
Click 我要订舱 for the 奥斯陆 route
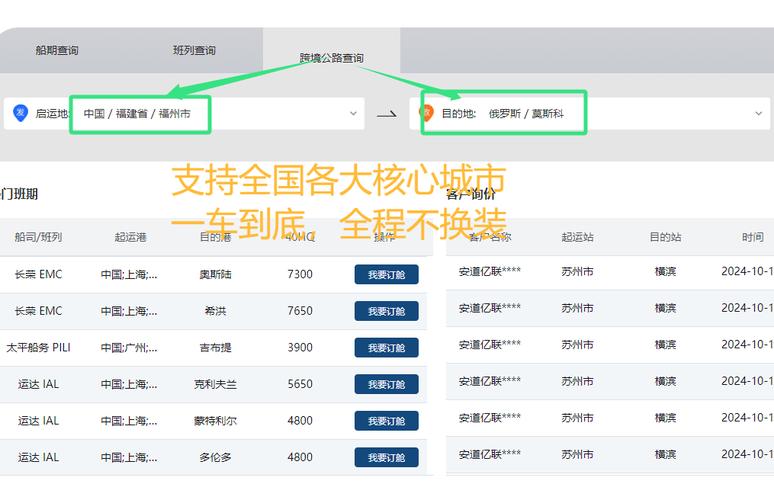click(386, 274)
